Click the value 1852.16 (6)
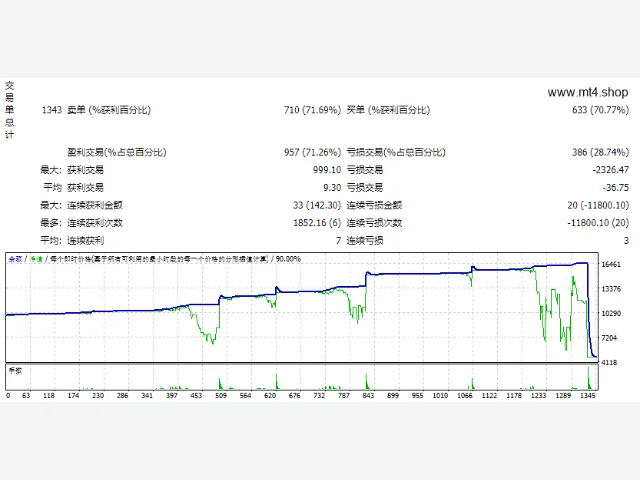The height and width of the screenshot is (480, 640). tap(317, 223)
